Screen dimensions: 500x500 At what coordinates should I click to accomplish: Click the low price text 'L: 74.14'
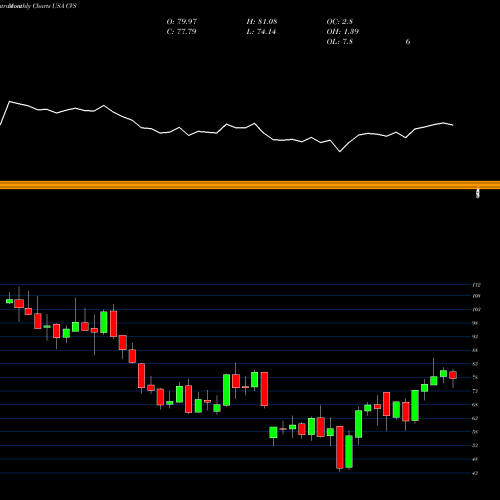click(261, 32)
